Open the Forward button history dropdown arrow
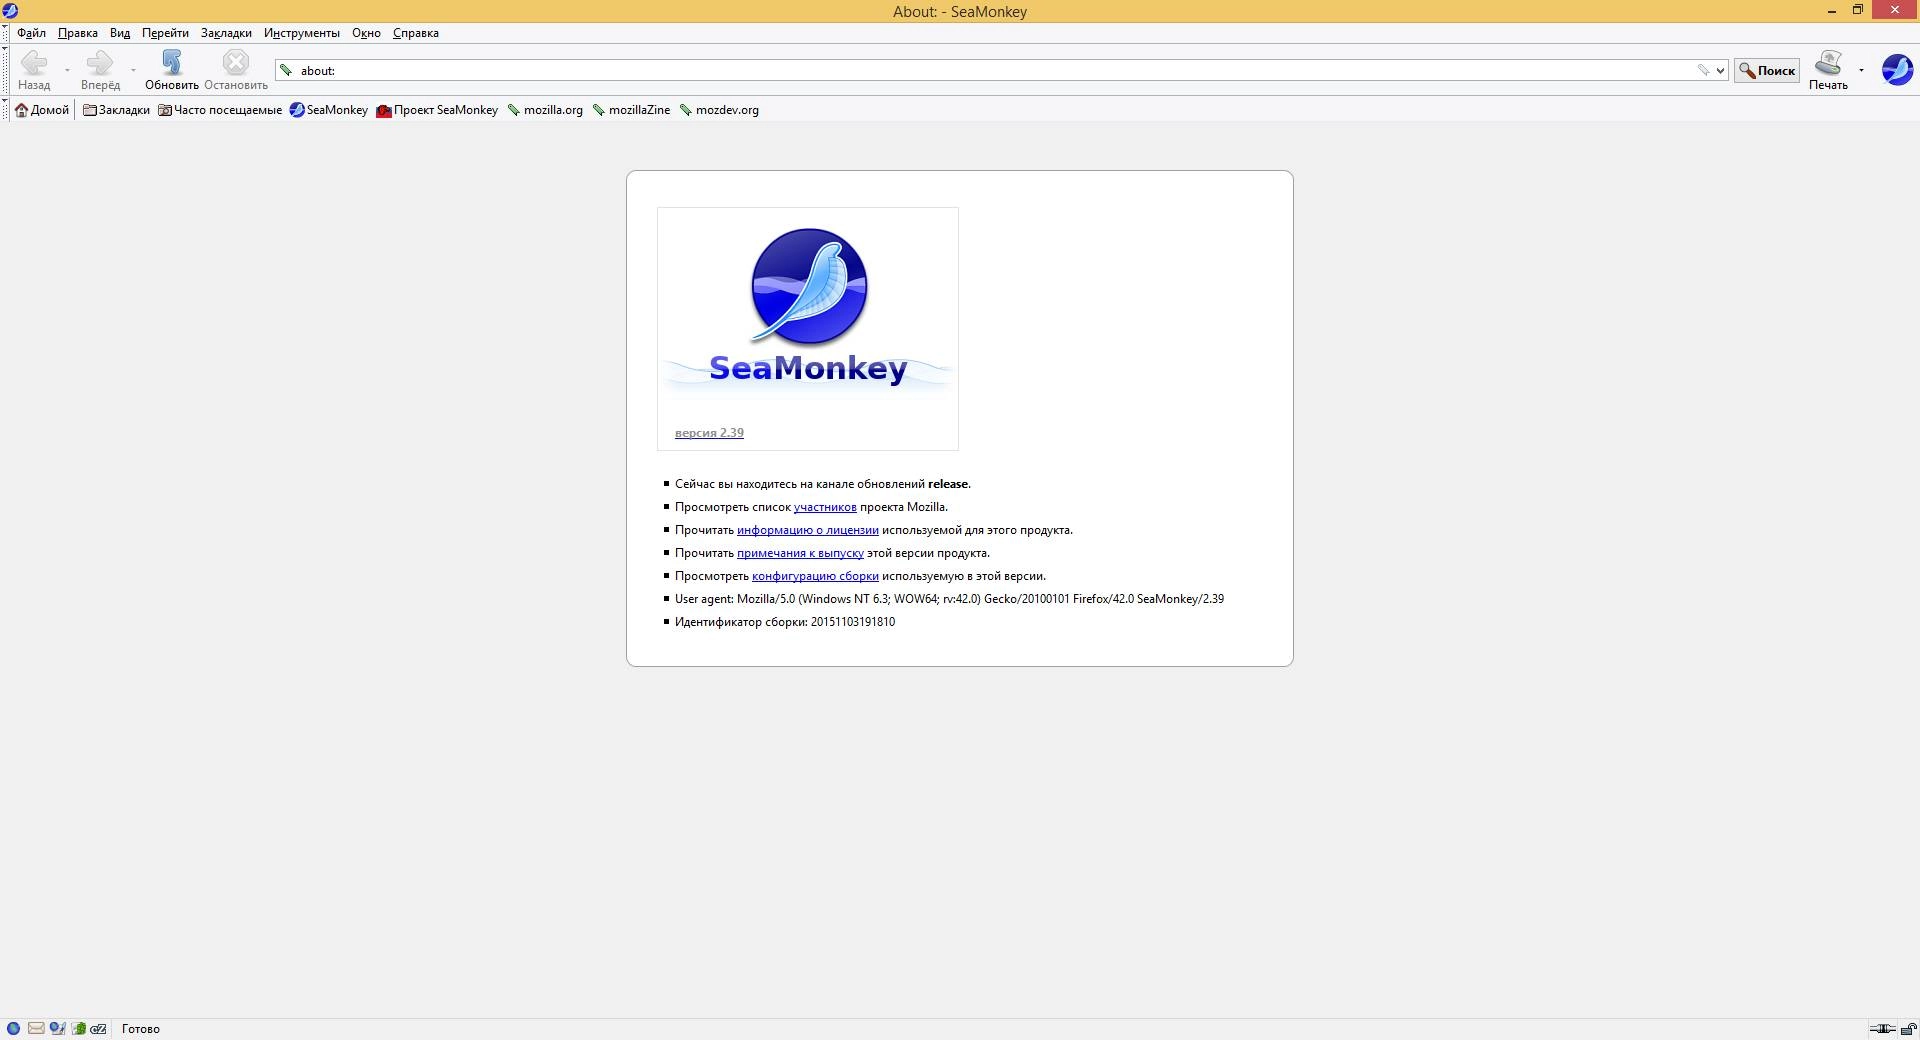Image resolution: width=1920 pixels, height=1040 pixels. 133,70
